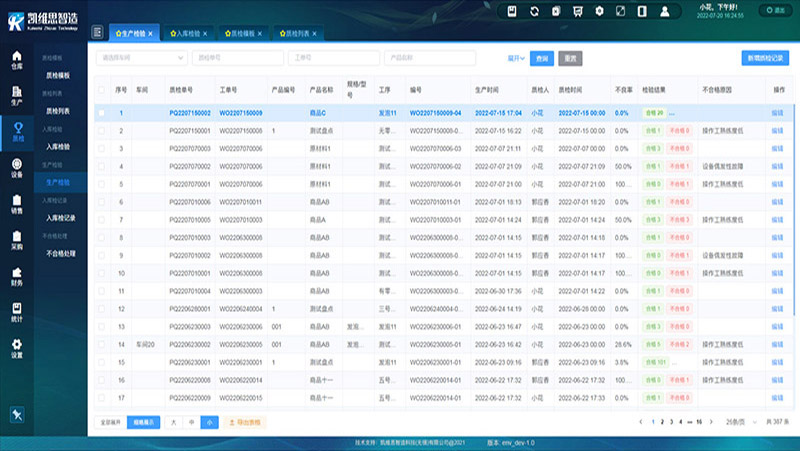Select the 大 table size option
The height and width of the screenshot is (451, 800).
[x=173, y=422]
